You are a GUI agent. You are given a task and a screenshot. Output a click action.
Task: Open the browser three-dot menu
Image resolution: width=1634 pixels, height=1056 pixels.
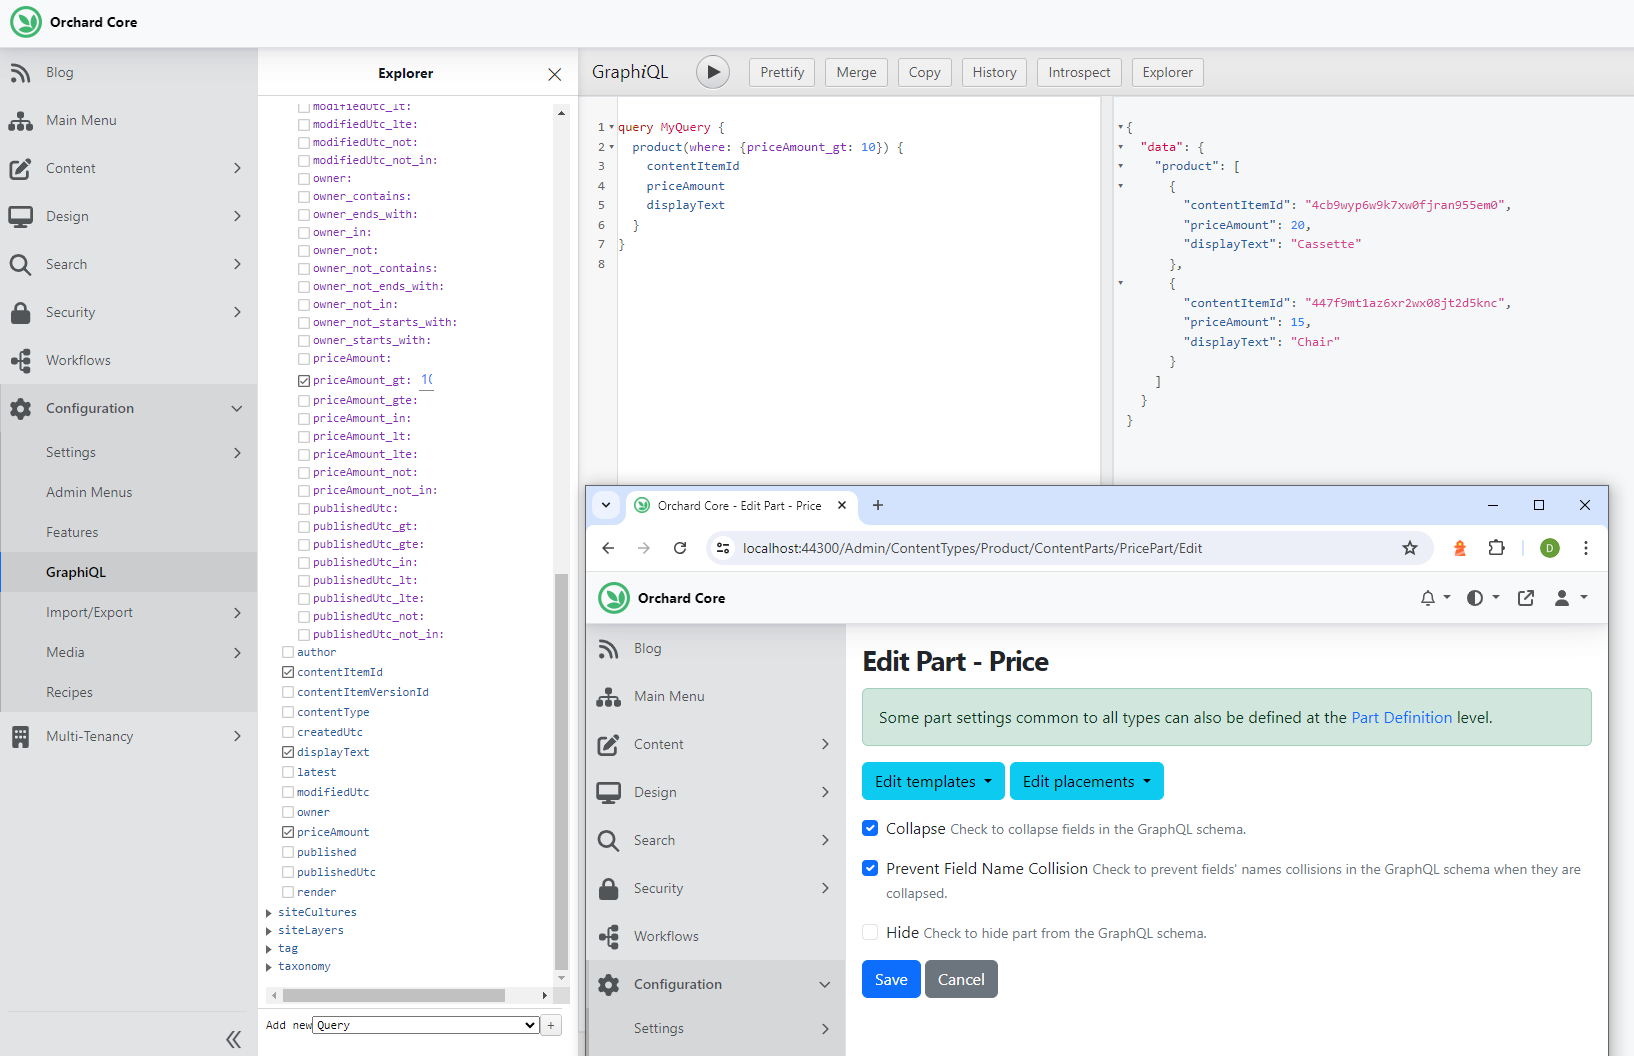pos(1586,548)
